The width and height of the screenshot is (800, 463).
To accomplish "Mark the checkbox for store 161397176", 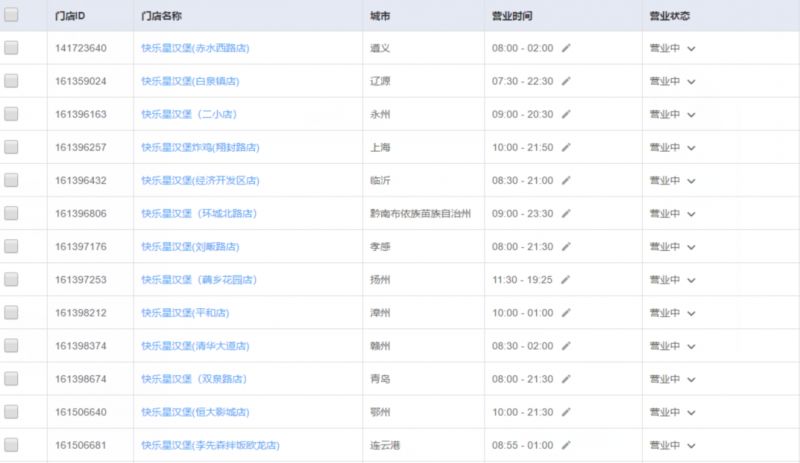I will (x=11, y=246).
